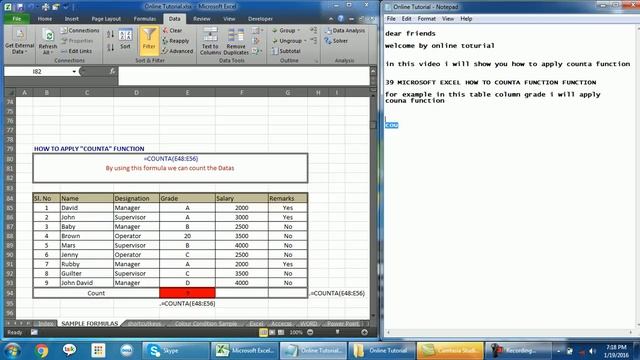Click Save icon in Quick Access Toolbar
This screenshot has width=640, height=360.
coord(20,7)
